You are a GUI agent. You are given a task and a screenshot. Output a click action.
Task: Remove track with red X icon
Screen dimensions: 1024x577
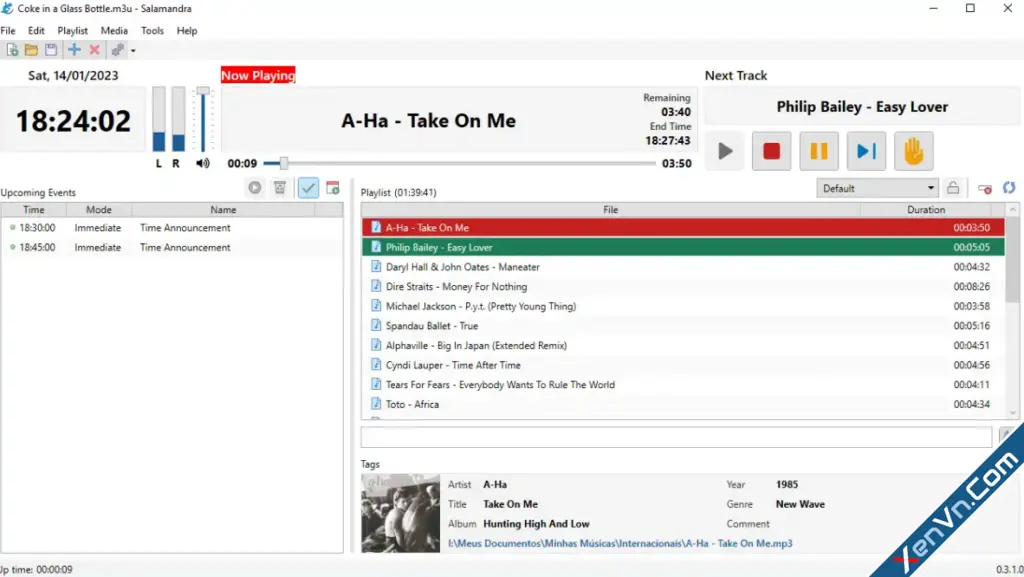pyautogui.click(x=95, y=50)
